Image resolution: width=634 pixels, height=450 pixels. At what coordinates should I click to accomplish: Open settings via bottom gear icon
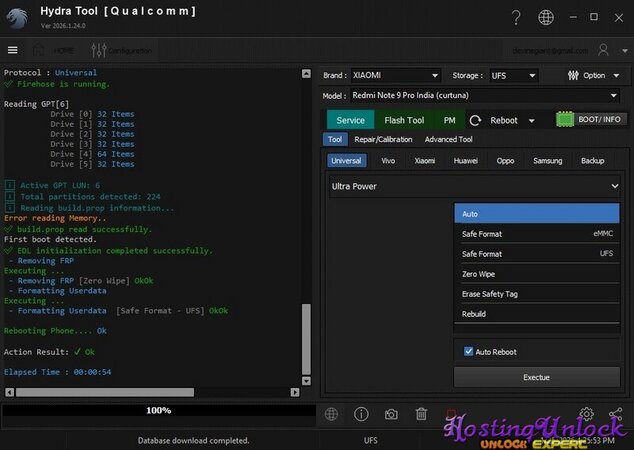pos(586,413)
